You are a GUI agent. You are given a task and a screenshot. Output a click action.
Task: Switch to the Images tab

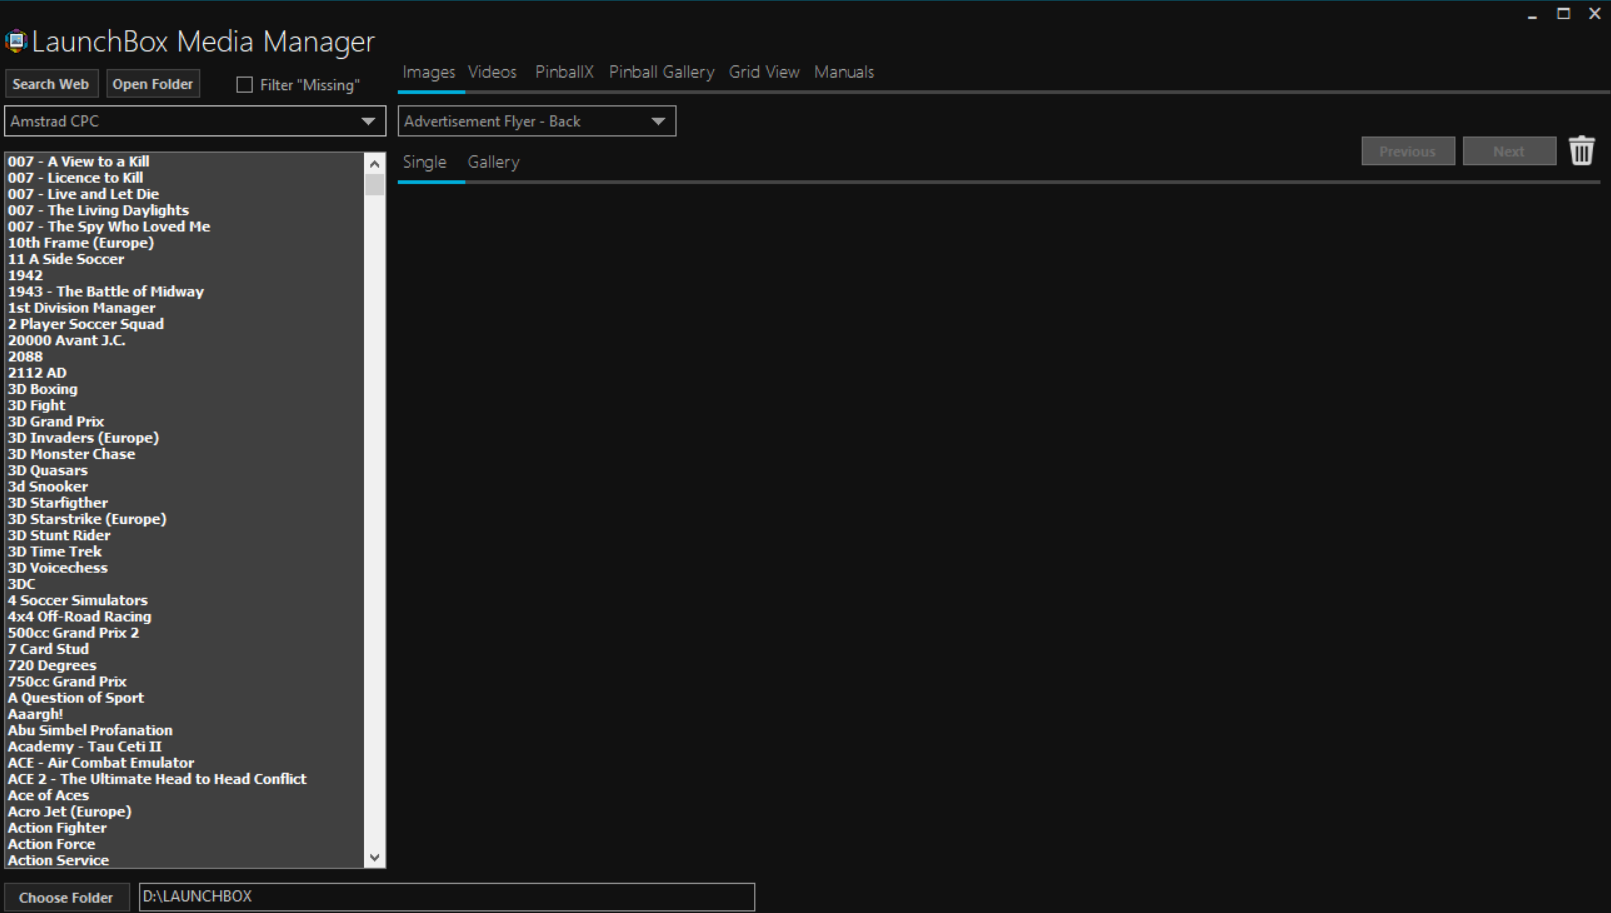[428, 72]
